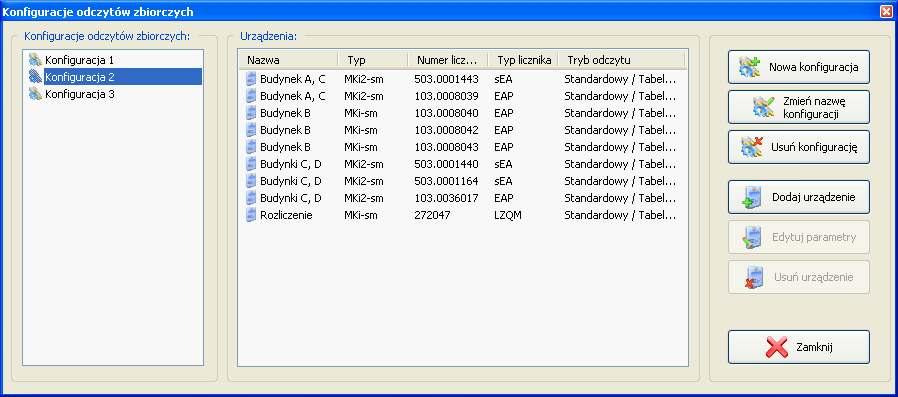Click meter number 103.0008042
The image size is (898, 397).
pyautogui.click(x=446, y=130)
